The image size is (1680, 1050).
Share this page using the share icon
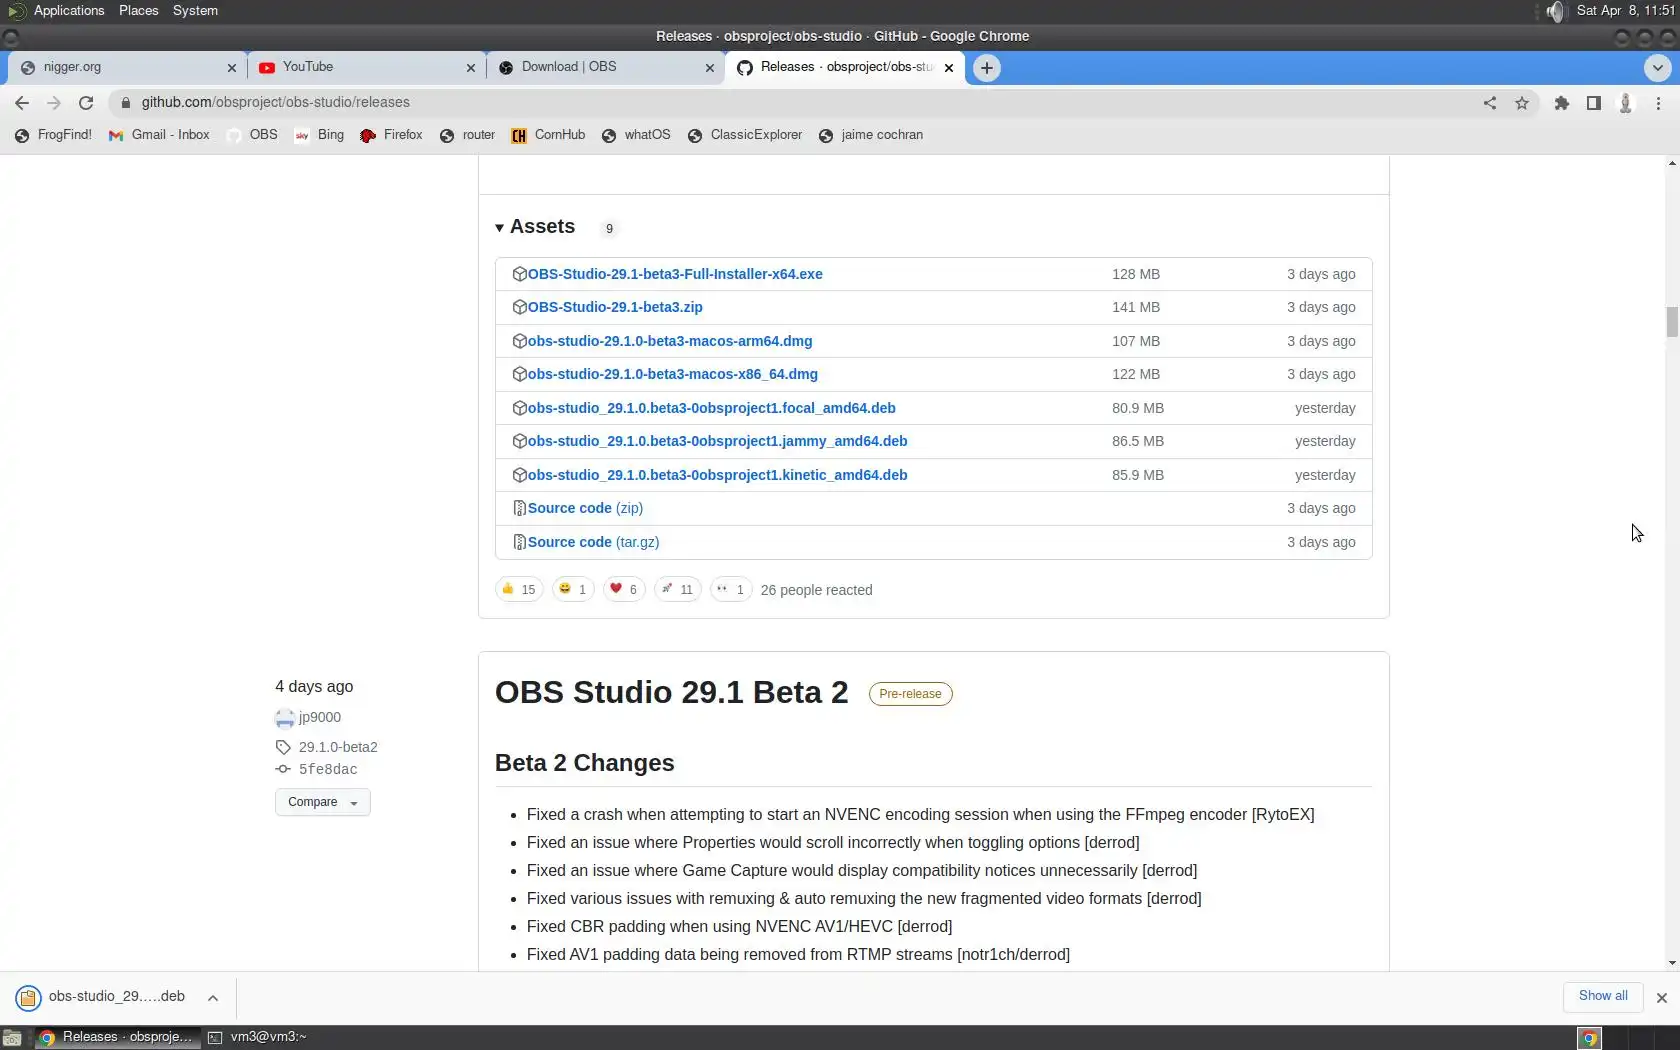coord(1490,103)
